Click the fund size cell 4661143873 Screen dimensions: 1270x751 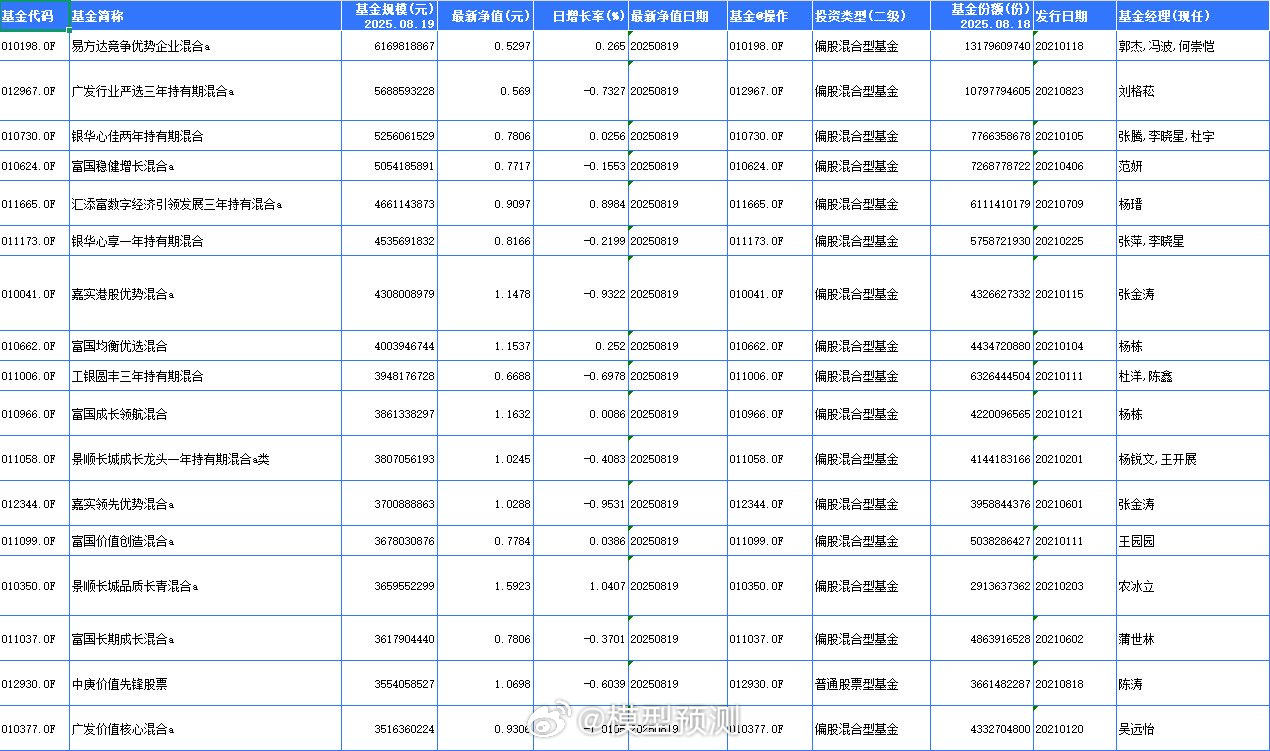click(391, 204)
